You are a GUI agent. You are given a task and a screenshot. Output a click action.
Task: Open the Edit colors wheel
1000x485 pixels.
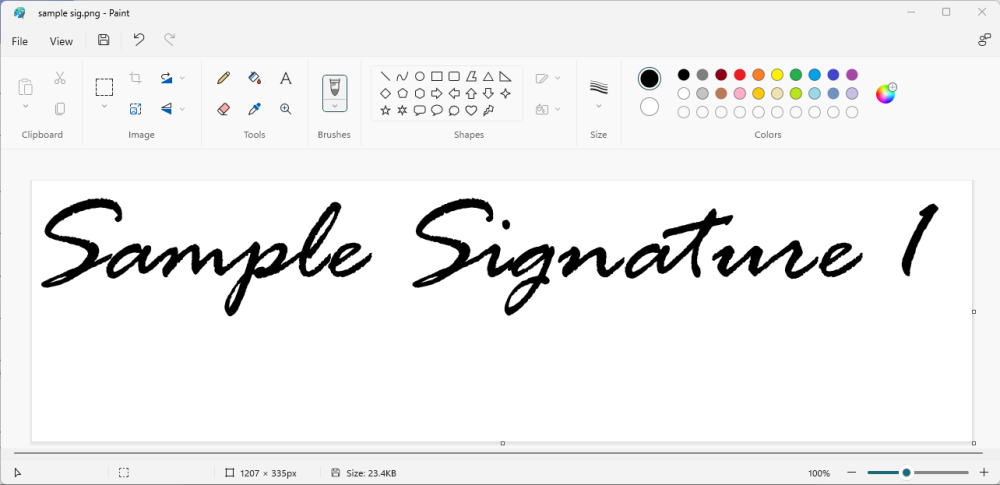point(886,94)
